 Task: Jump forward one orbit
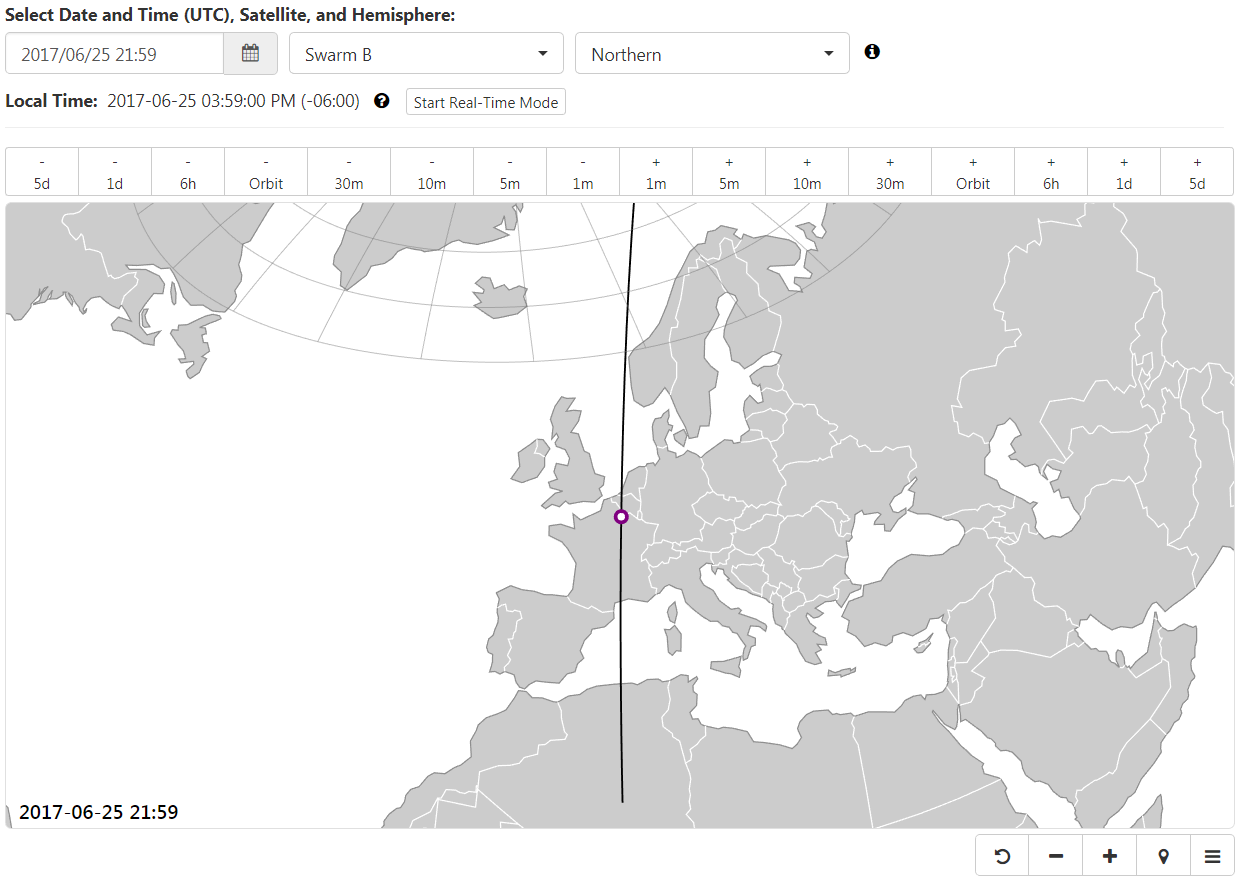973,172
